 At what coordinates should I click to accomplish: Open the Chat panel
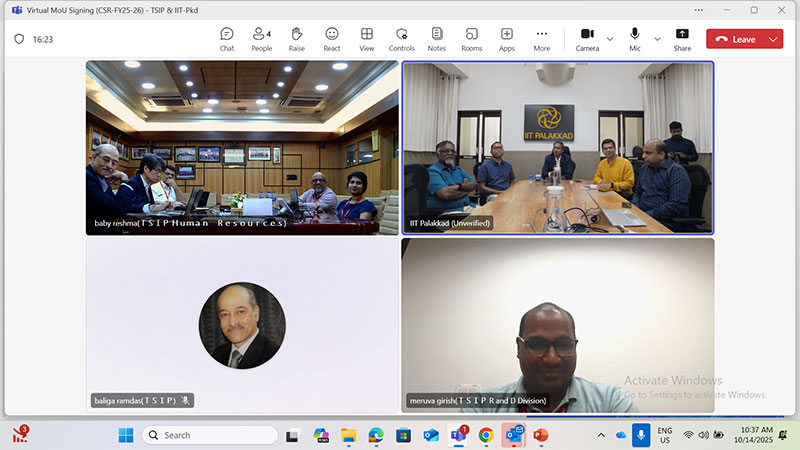[x=227, y=39]
